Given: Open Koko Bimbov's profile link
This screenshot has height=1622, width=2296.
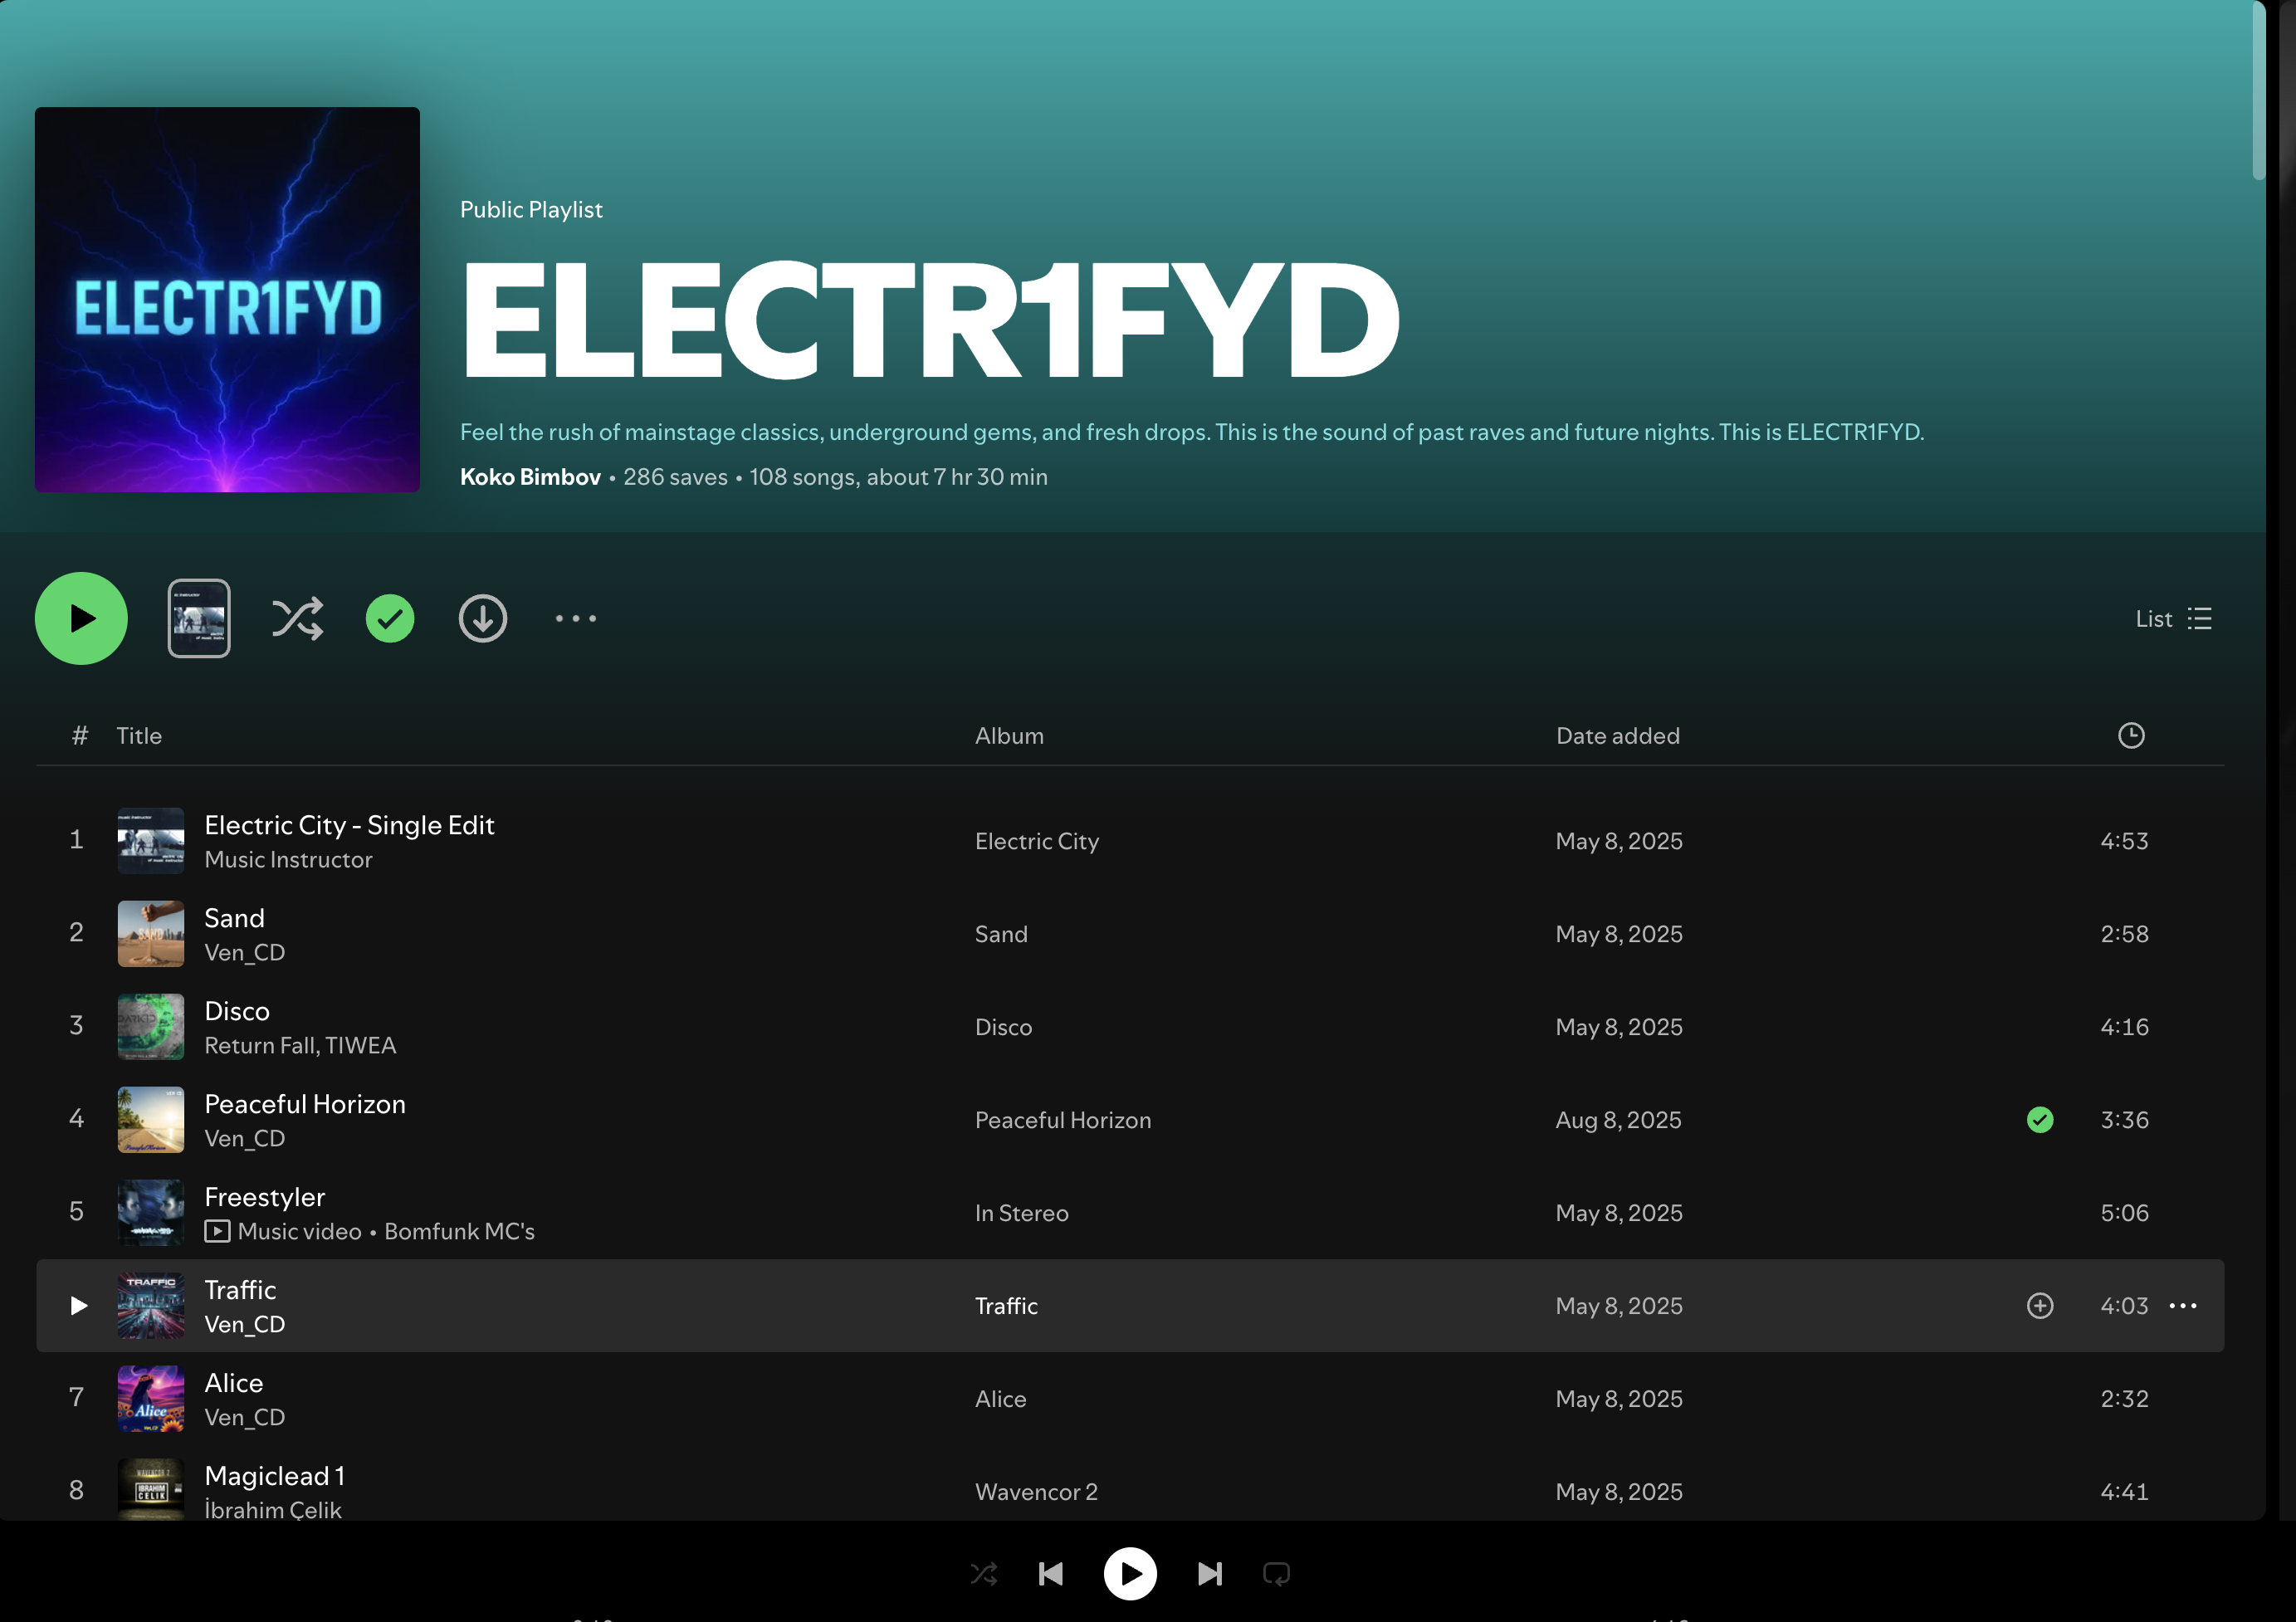Looking at the screenshot, I should tap(530, 477).
